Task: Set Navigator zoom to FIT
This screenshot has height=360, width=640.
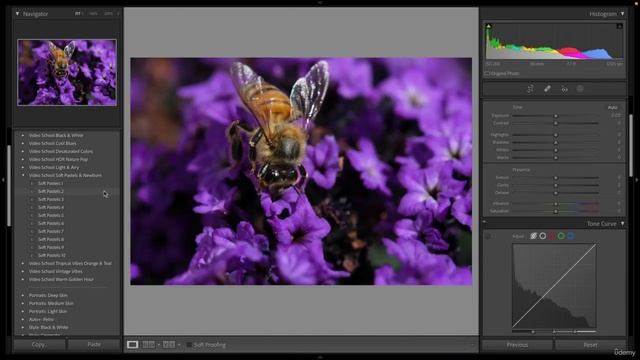Action: click(x=78, y=13)
